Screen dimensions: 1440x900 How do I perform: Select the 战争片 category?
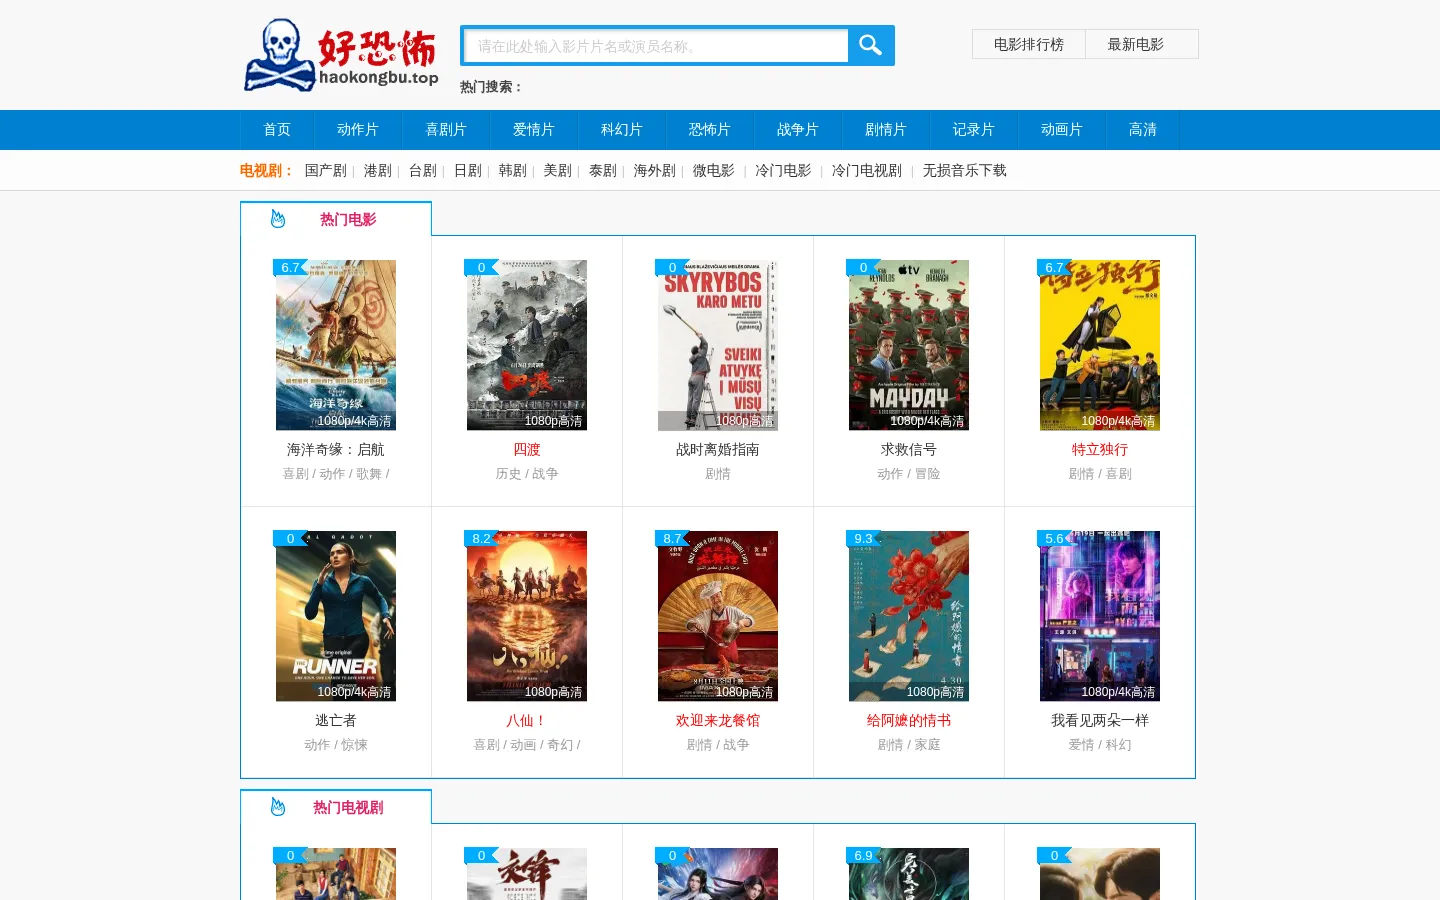(x=798, y=130)
